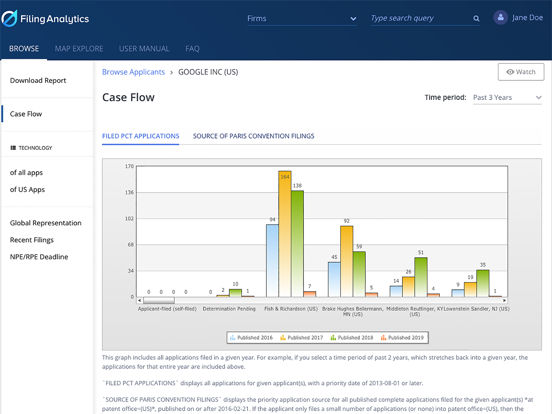
Task: Open 'of all apps' in sidebar
Action: [26, 172]
